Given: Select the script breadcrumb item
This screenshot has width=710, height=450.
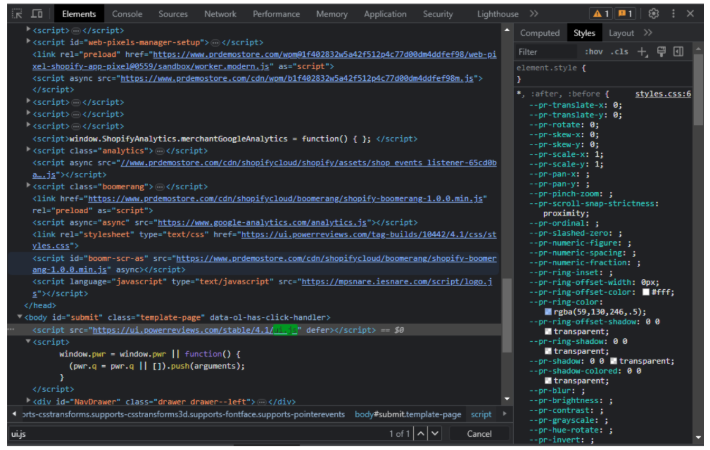Looking at the screenshot, I should coord(481,414).
